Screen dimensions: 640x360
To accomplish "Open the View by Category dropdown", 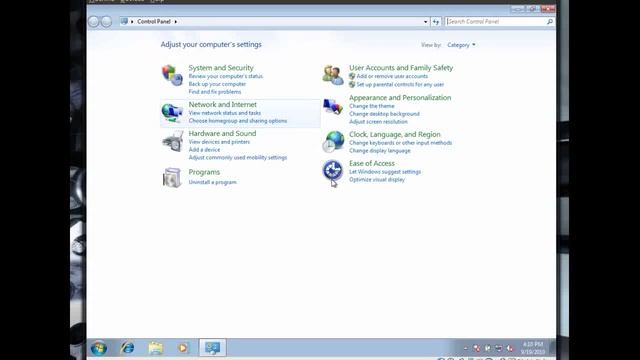I will (x=461, y=45).
